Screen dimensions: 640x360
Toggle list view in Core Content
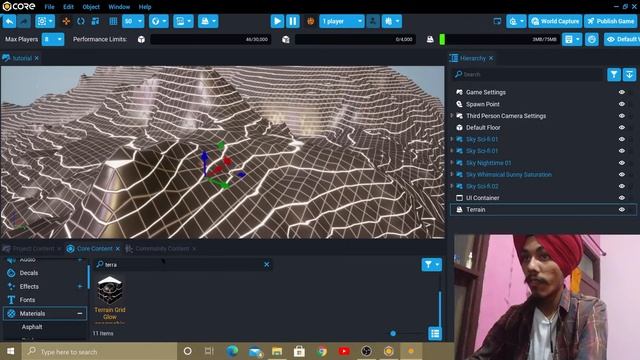435,333
